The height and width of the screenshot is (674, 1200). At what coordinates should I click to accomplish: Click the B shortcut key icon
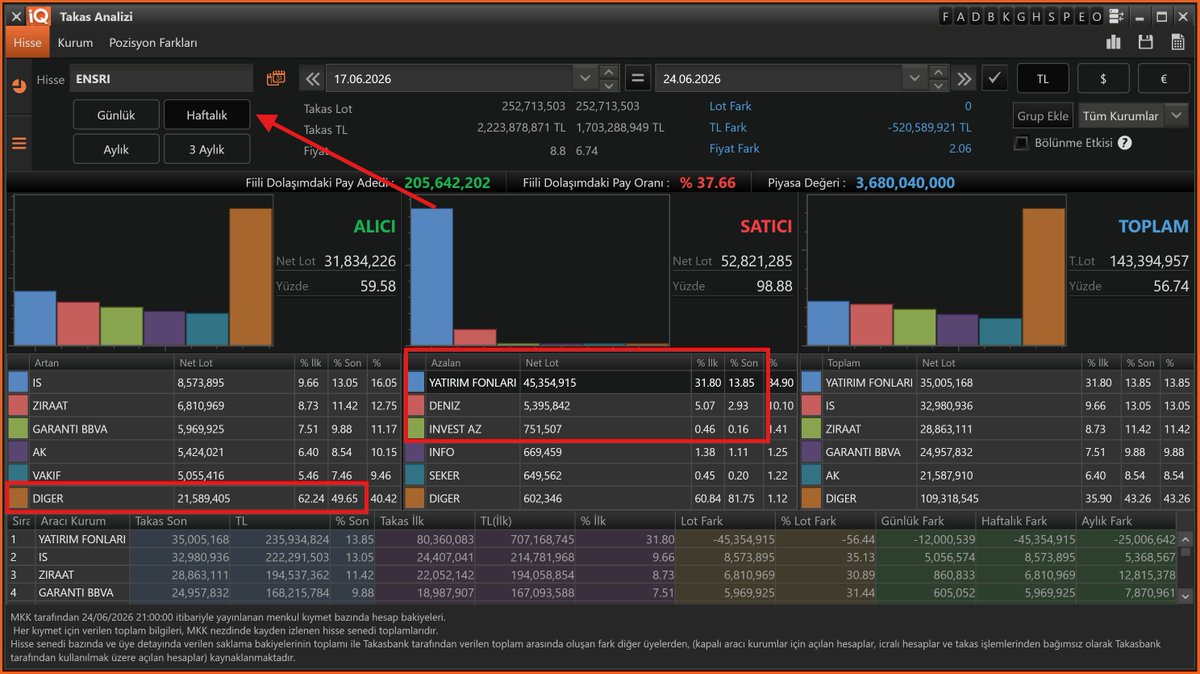991,17
